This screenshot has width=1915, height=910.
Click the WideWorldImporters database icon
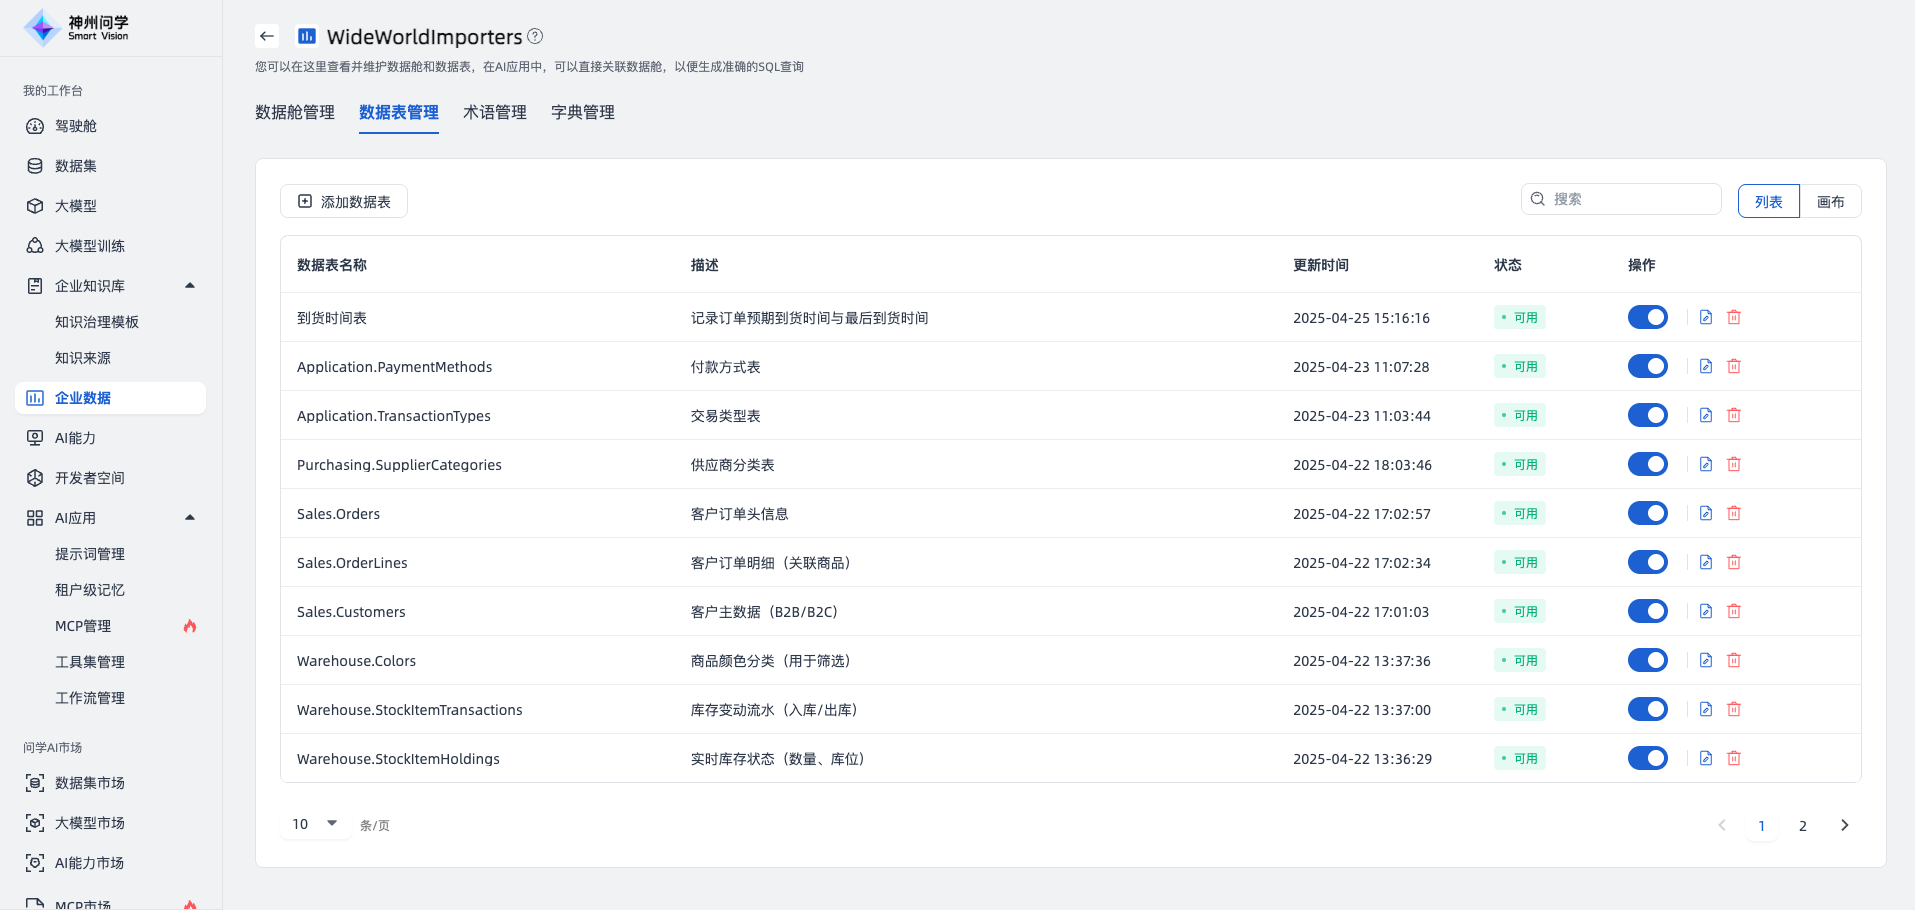click(x=307, y=36)
